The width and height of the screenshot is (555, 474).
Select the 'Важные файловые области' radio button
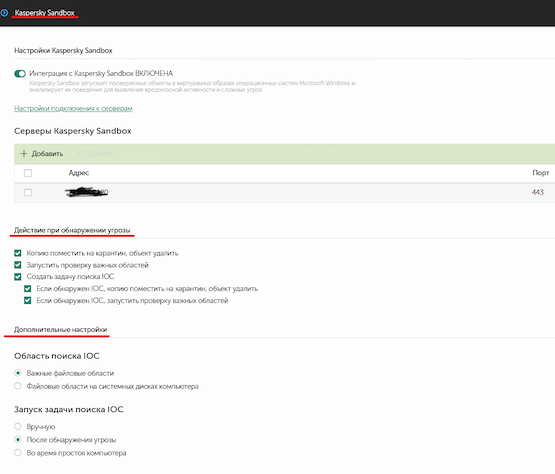(x=18, y=373)
